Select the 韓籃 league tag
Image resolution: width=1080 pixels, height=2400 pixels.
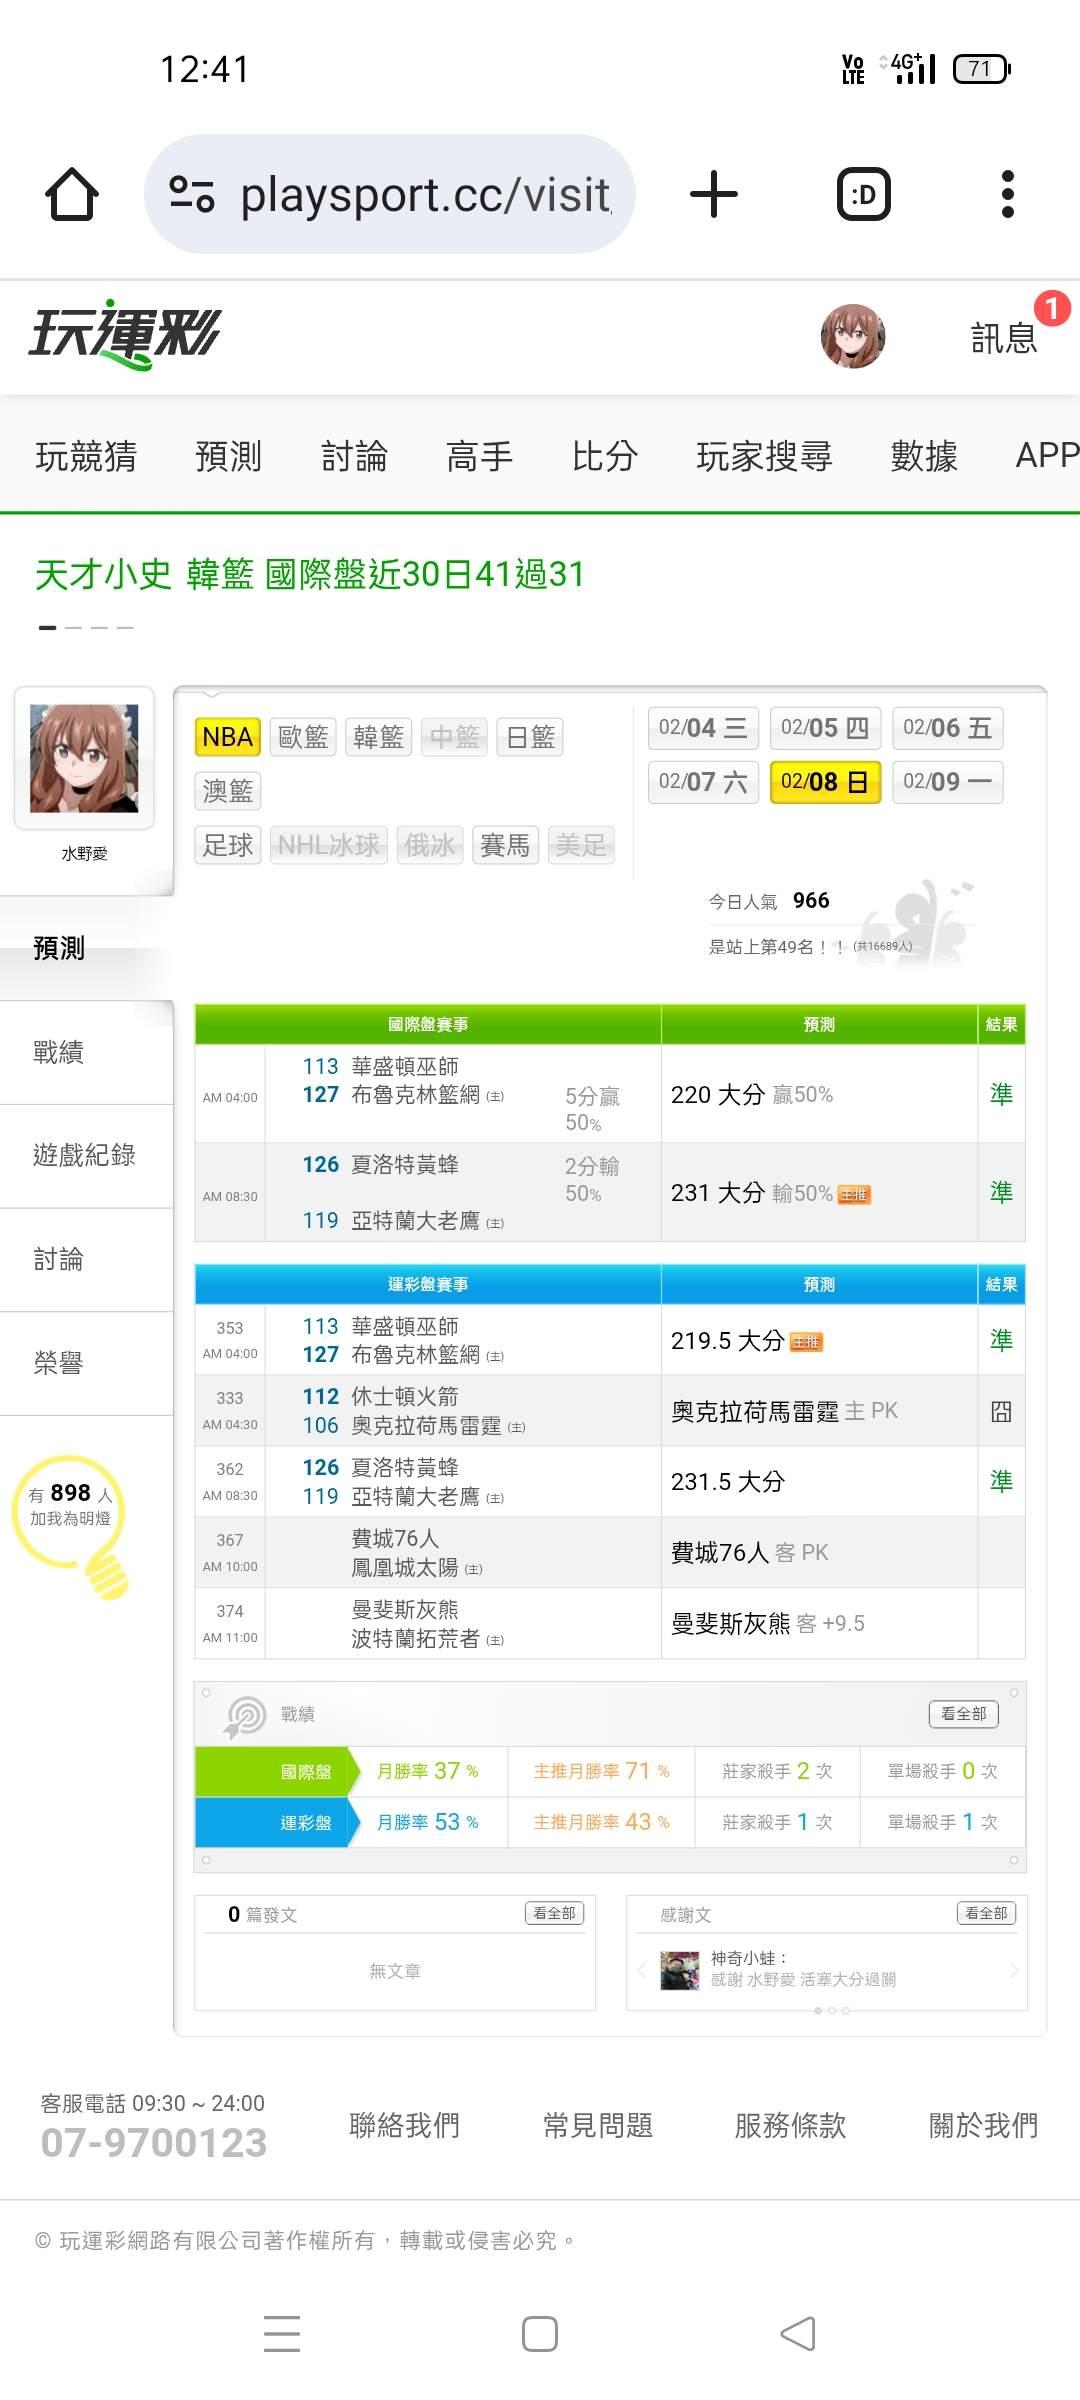[378, 738]
